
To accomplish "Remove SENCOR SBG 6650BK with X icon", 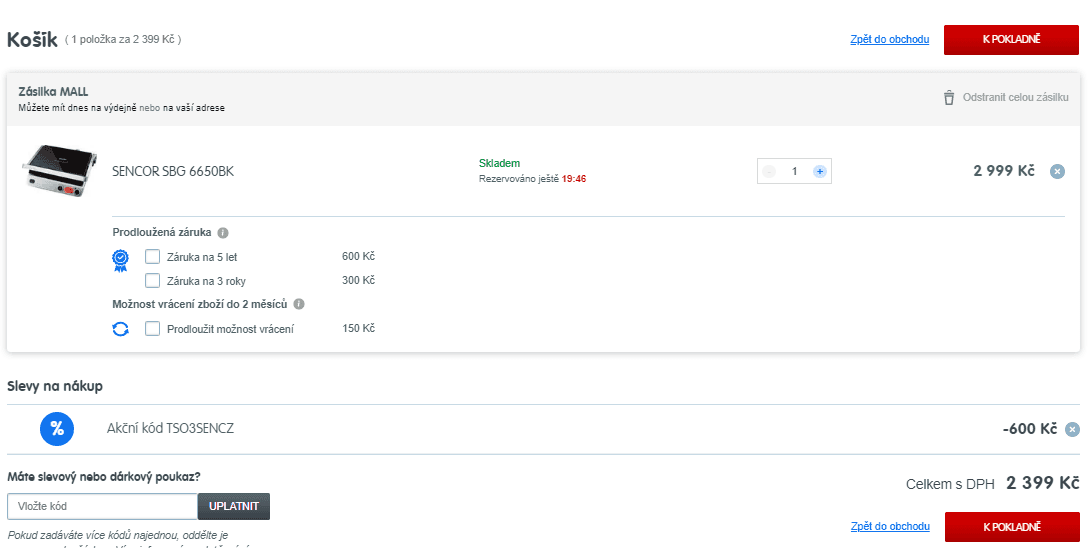I will tap(1057, 172).
